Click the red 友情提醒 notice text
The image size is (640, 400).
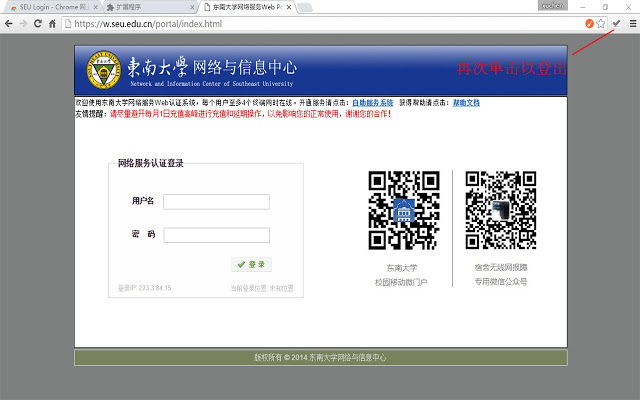251,114
